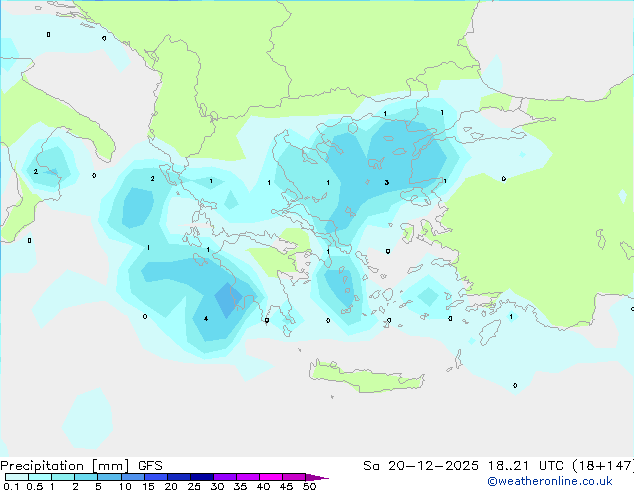
Task: Select the 30–35 mm purple legend swatch
Action: tap(224, 477)
